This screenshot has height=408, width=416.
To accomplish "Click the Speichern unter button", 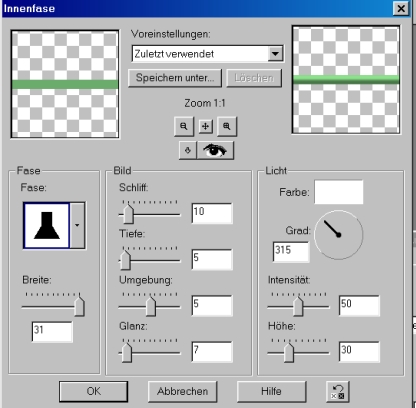I will (x=175, y=78).
